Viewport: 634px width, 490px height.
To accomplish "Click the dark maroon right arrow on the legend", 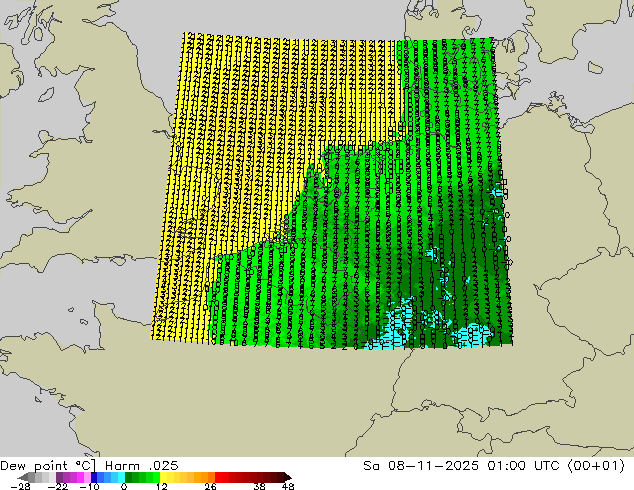I will pyautogui.click(x=287, y=477).
